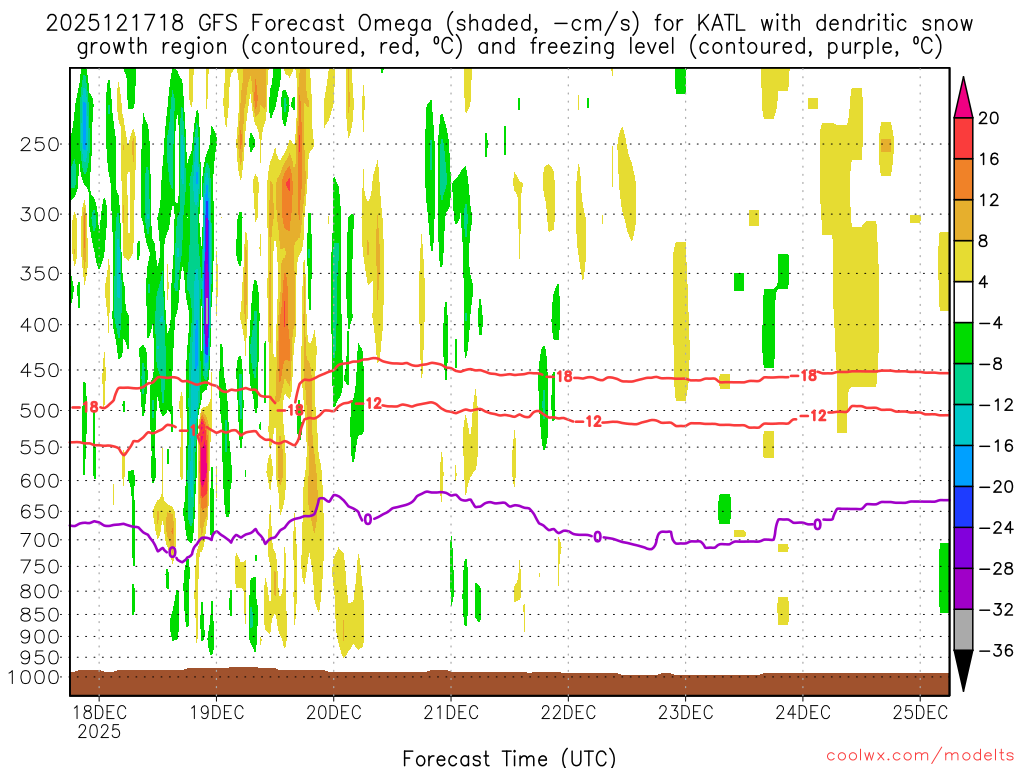Image resolution: width=1024 pixels, height=768 pixels.
Task: Click the "21DEC" time axis label
Action: pos(451,712)
